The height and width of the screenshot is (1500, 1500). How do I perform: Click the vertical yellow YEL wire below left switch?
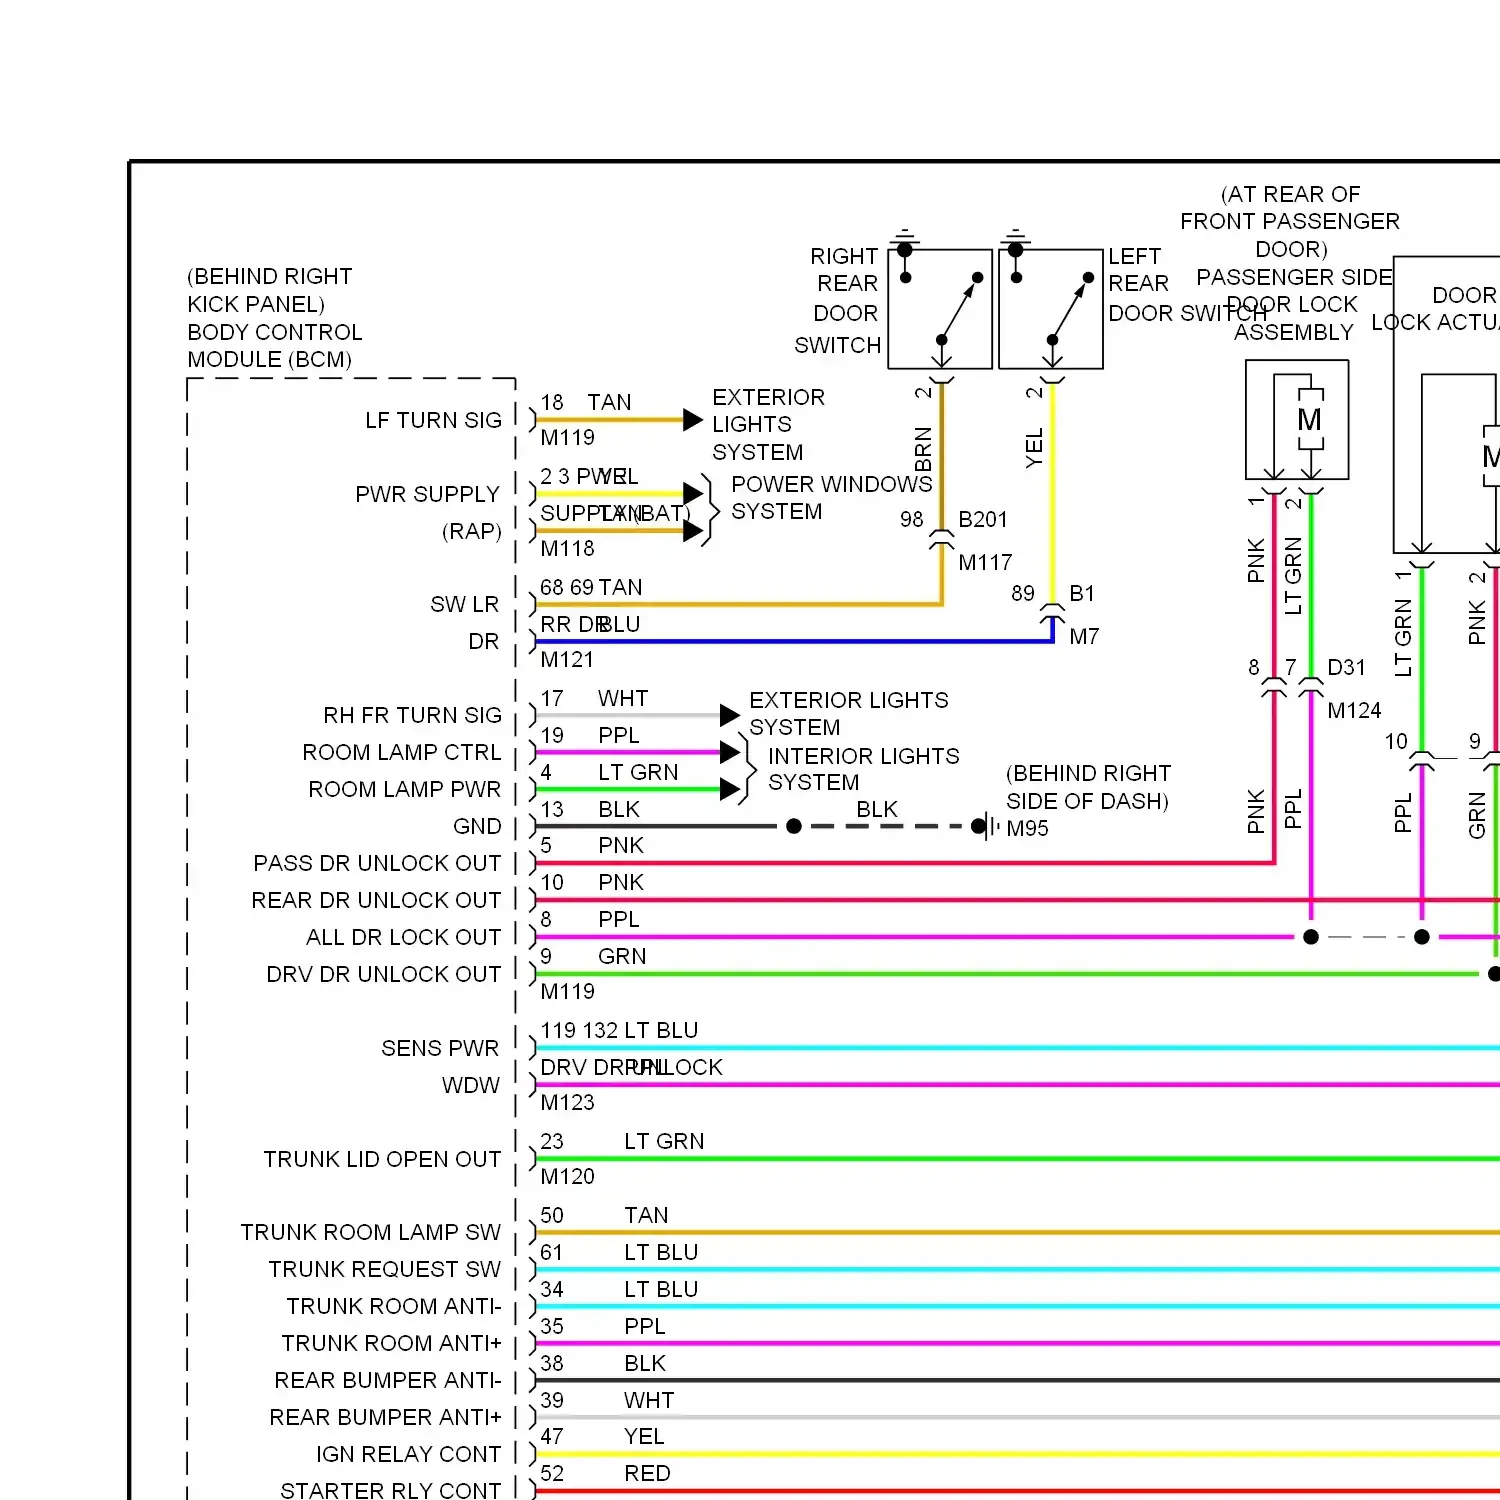coord(1052,495)
